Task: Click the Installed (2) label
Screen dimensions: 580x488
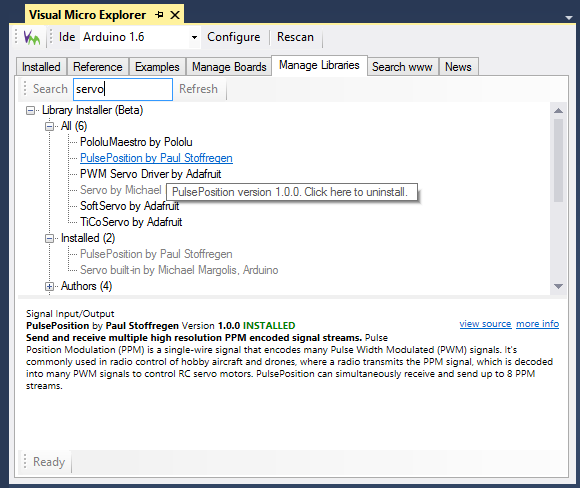Action: click(x=88, y=238)
